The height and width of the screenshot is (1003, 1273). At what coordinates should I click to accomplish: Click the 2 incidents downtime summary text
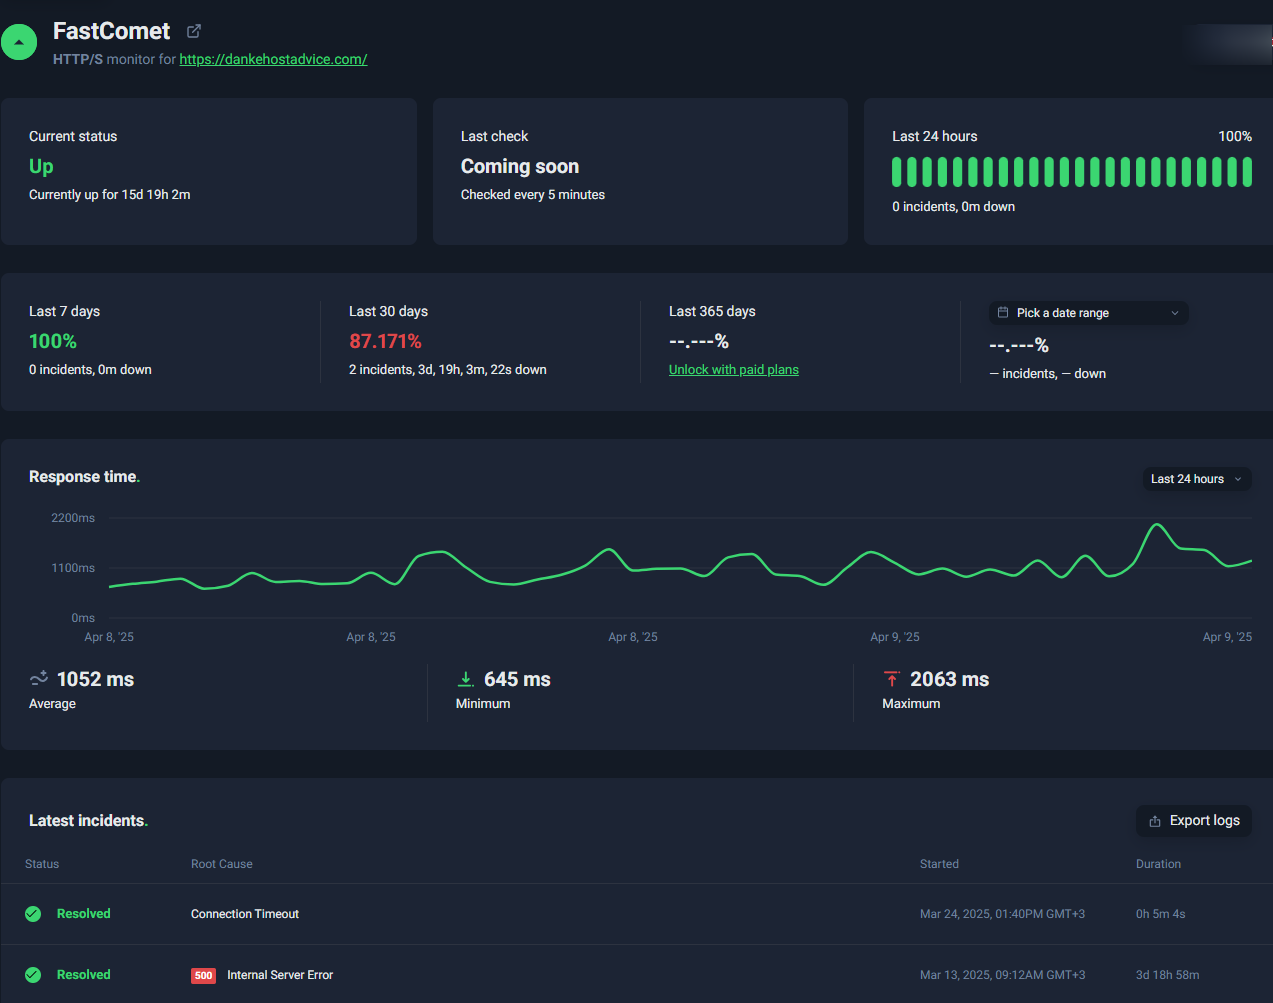click(448, 370)
